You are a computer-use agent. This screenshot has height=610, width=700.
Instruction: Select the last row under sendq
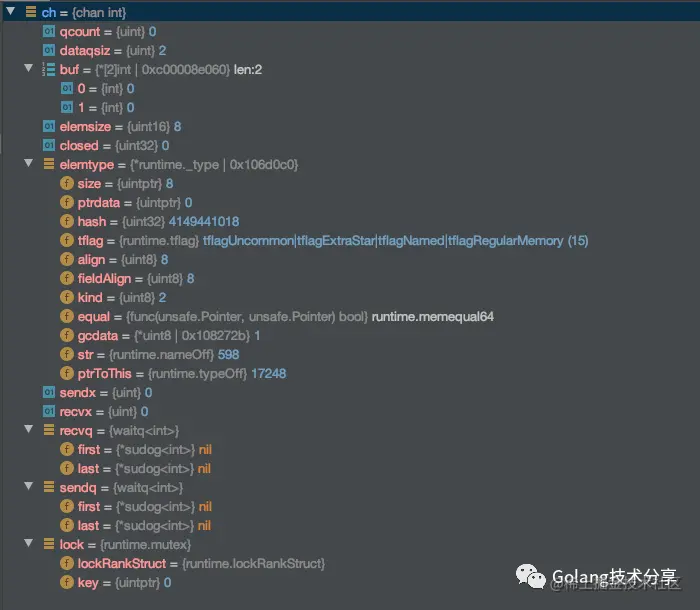350,525
